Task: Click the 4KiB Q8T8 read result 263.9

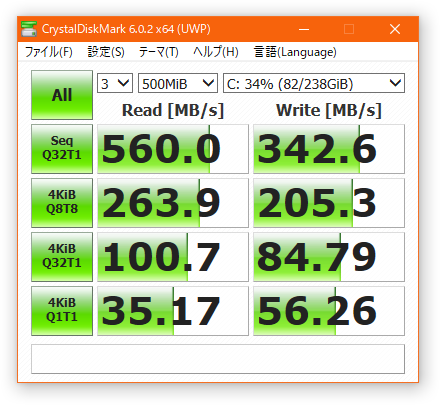Action: [173, 203]
